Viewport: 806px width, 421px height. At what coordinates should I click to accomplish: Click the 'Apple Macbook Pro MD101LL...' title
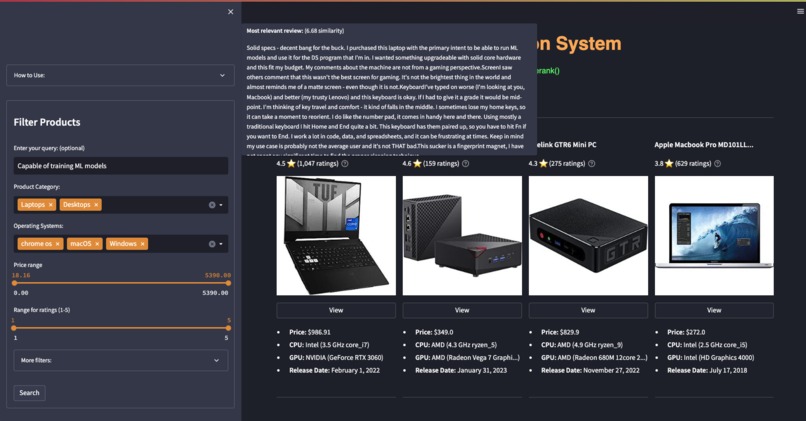pos(704,145)
